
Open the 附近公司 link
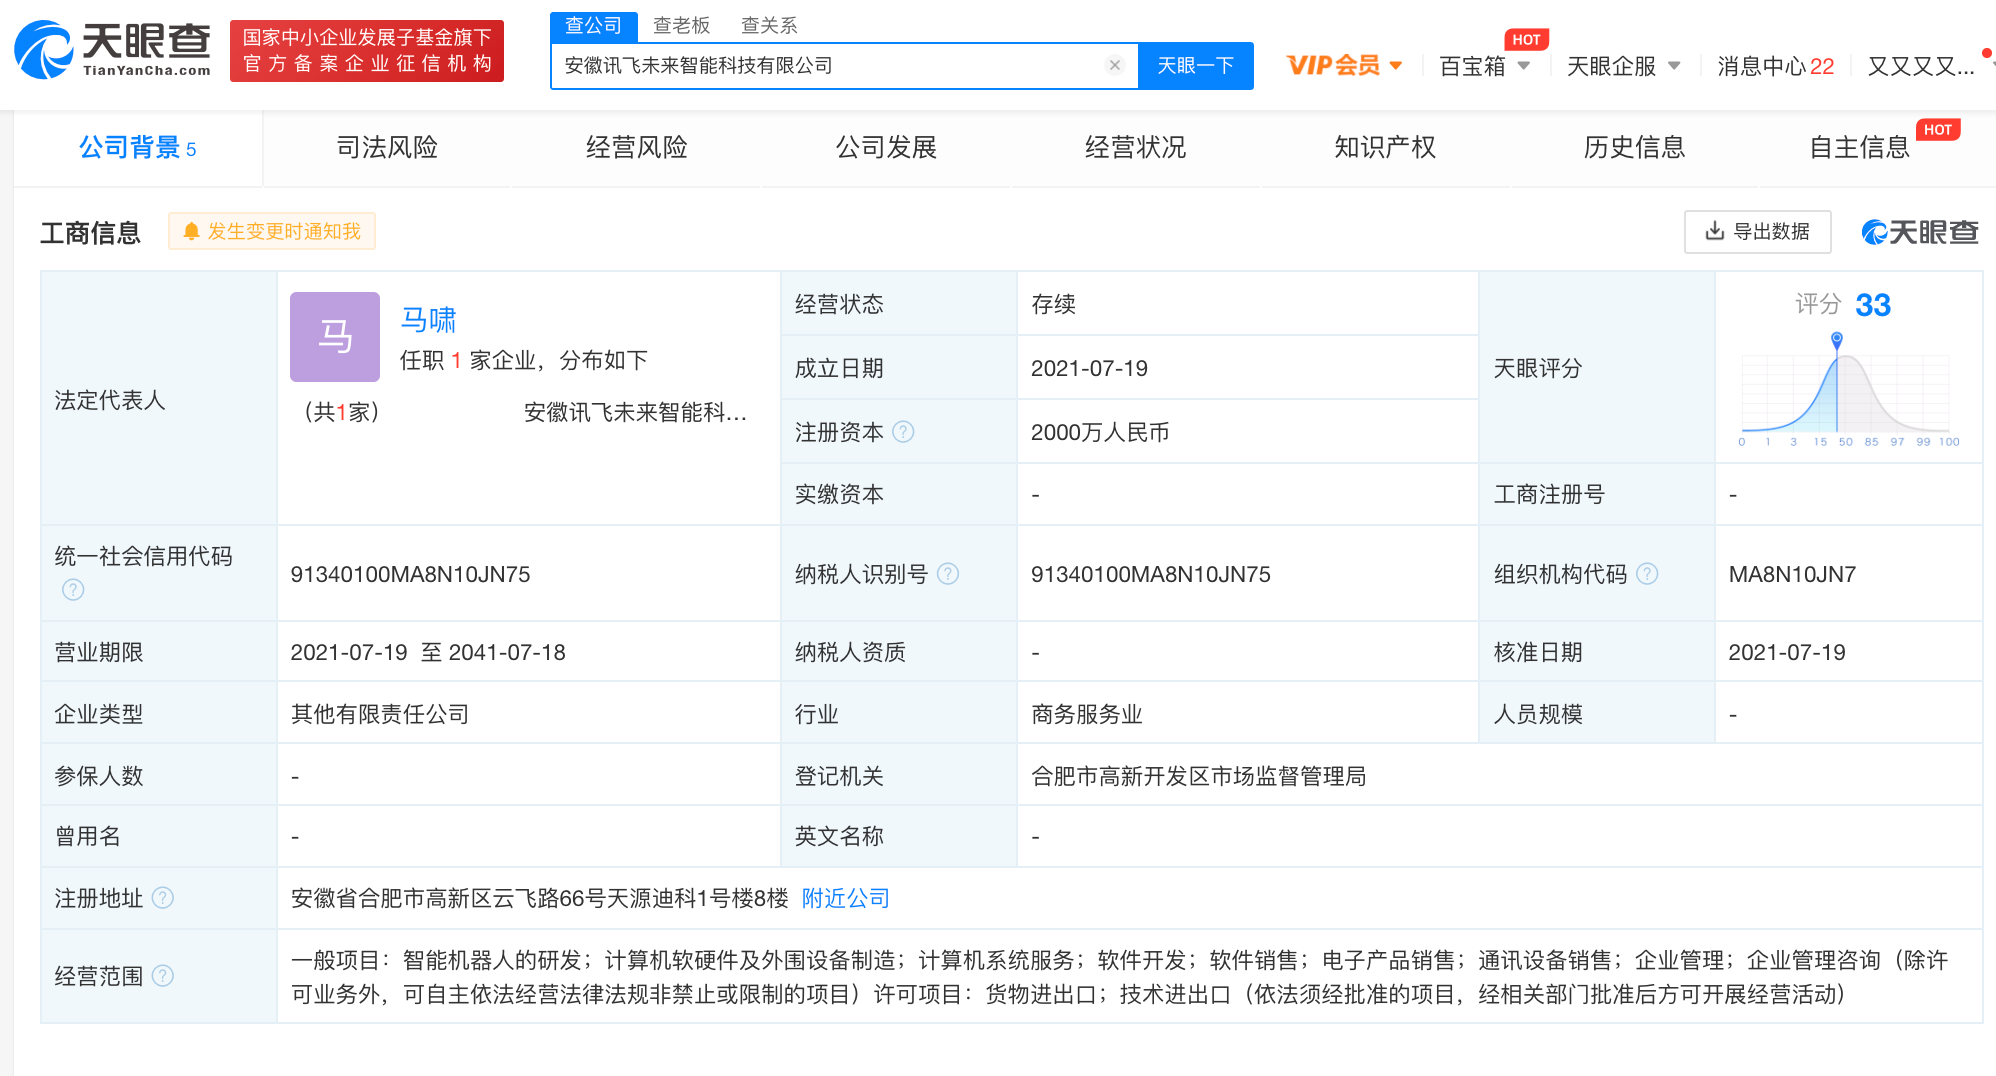coord(845,898)
